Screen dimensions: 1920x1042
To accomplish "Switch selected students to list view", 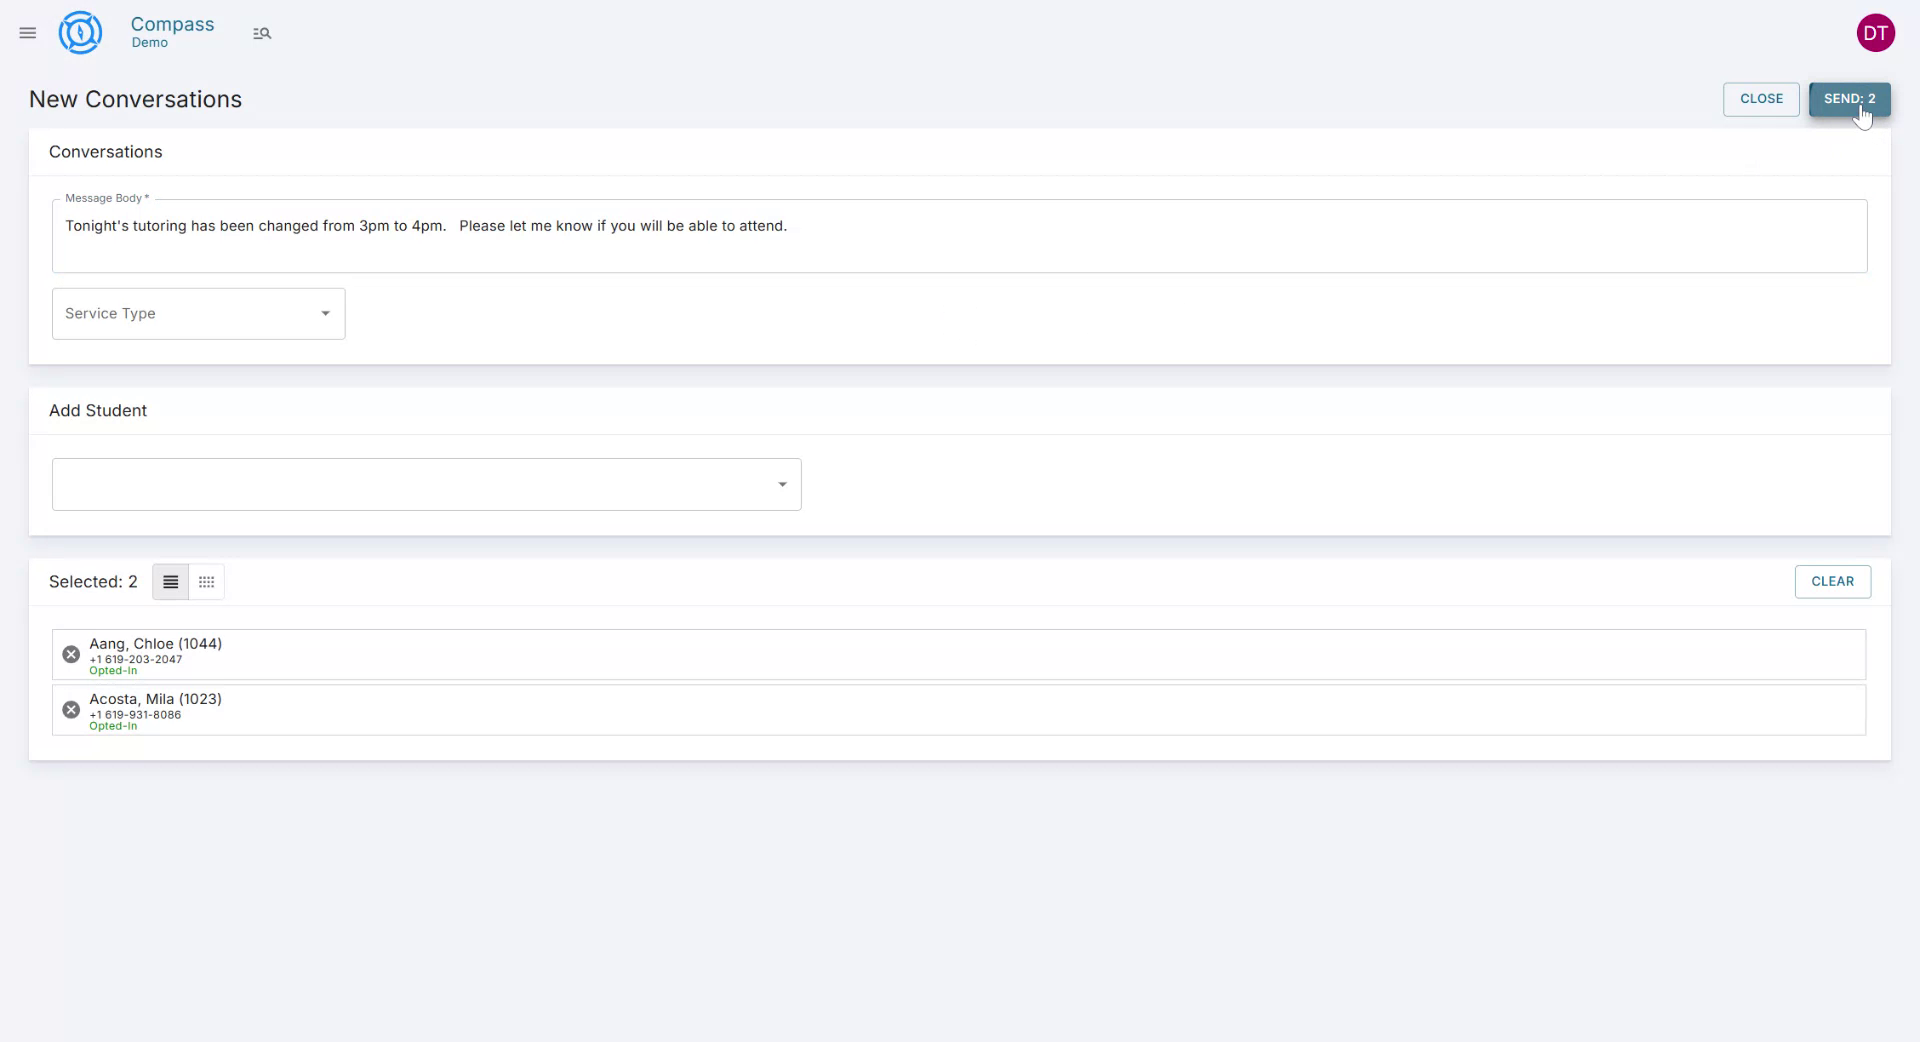I will (169, 582).
